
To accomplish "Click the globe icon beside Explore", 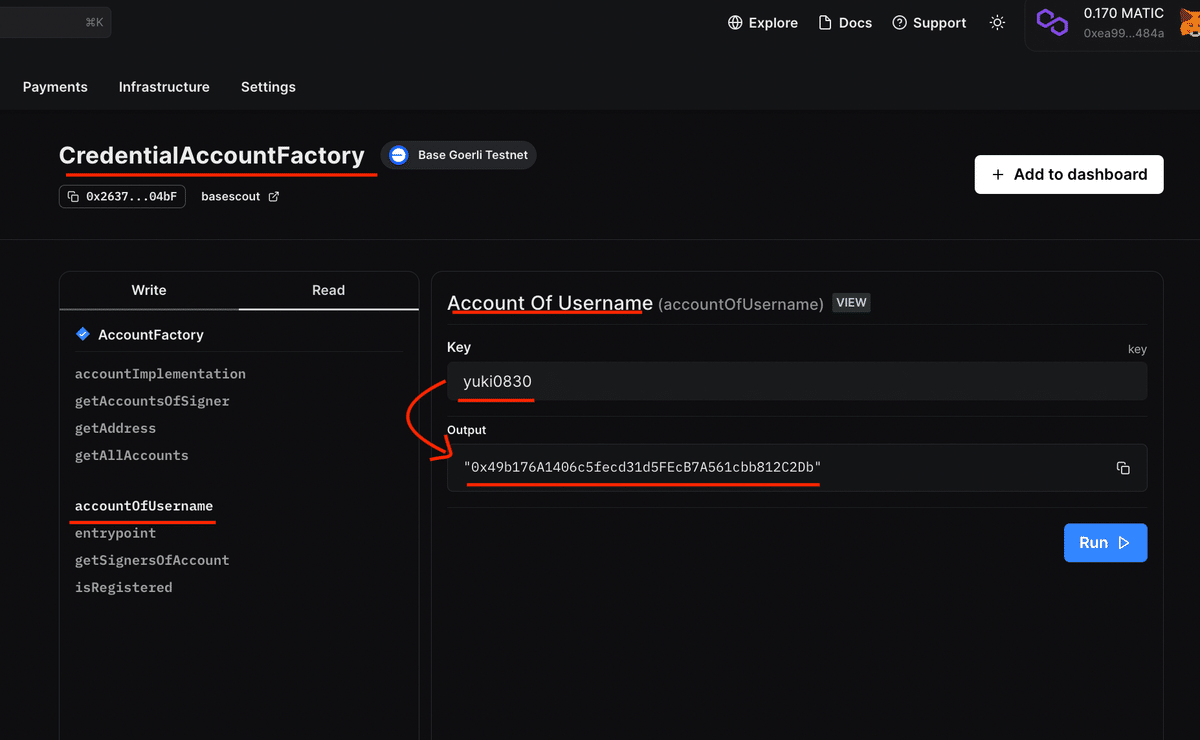I will tap(736, 22).
